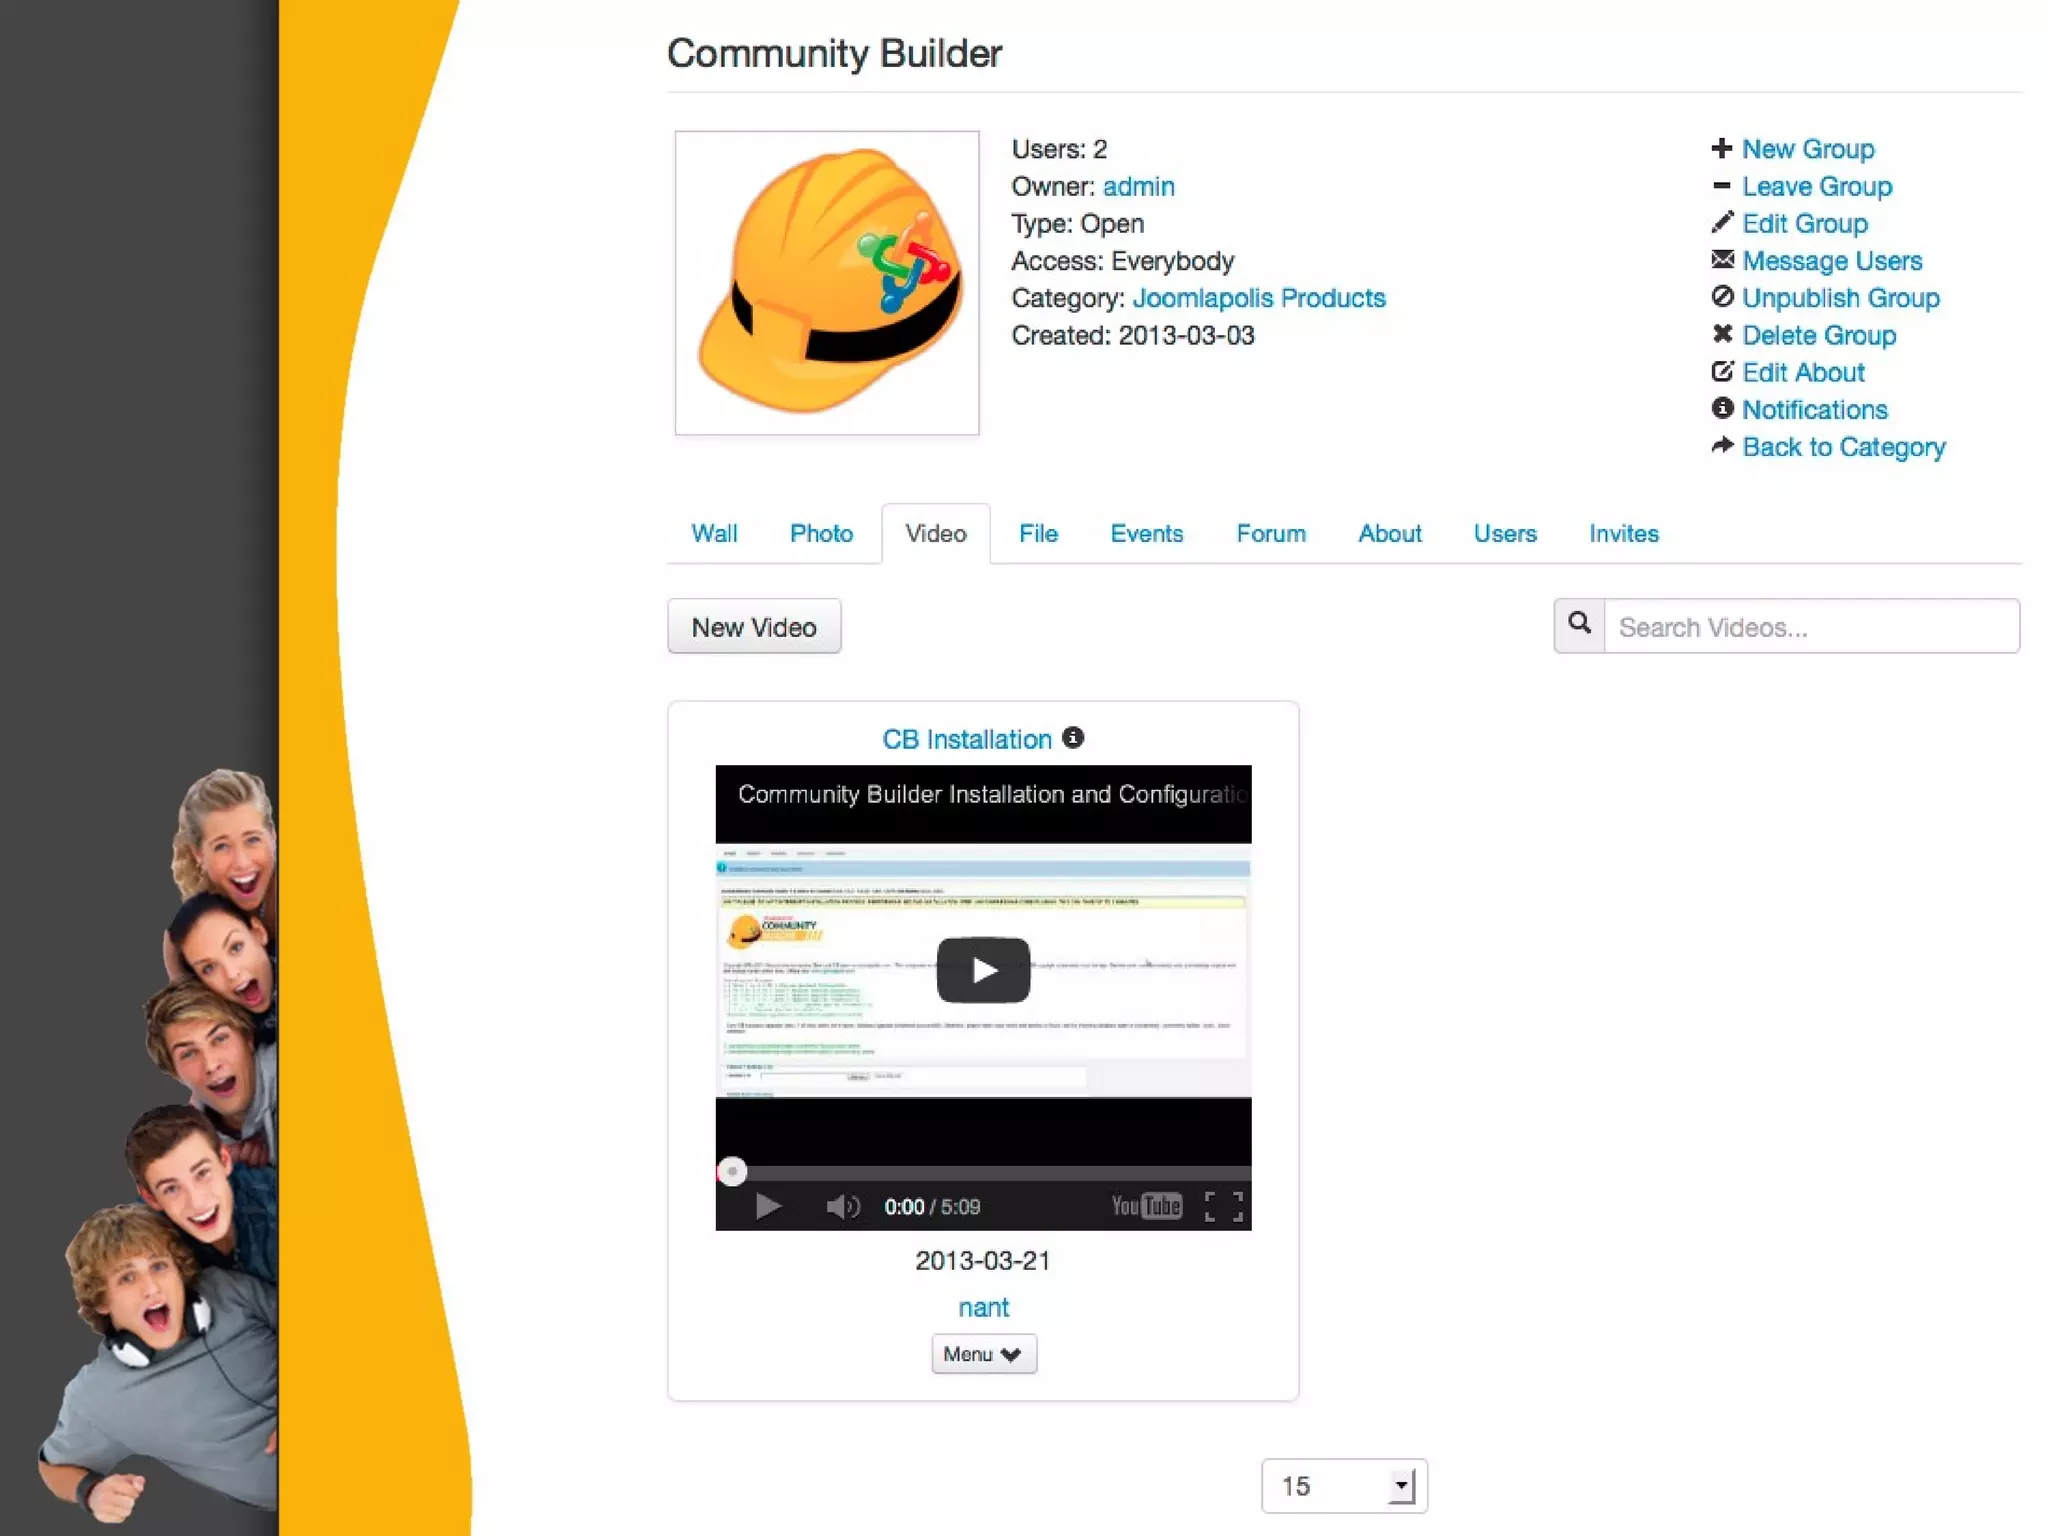Click the YouTube logo in player controls
This screenshot has height=1536, width=2048.
[1146, 1206]
